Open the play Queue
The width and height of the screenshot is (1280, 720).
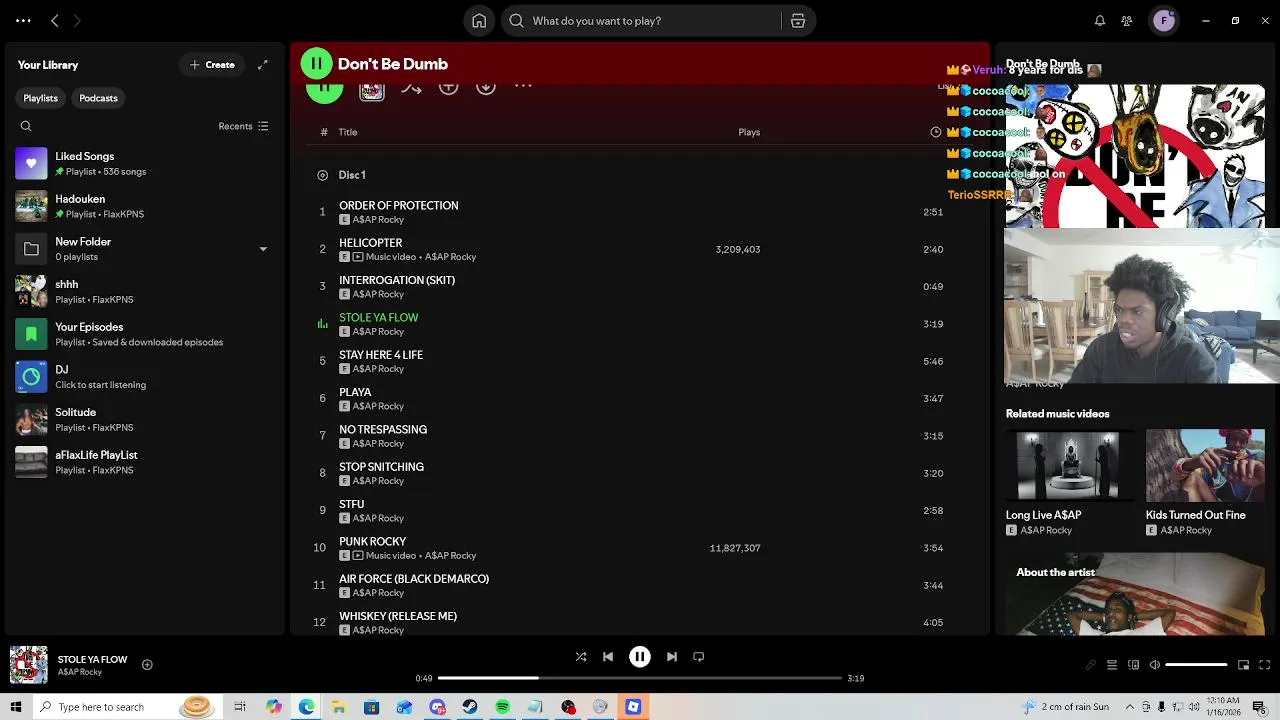point(1112,665)
